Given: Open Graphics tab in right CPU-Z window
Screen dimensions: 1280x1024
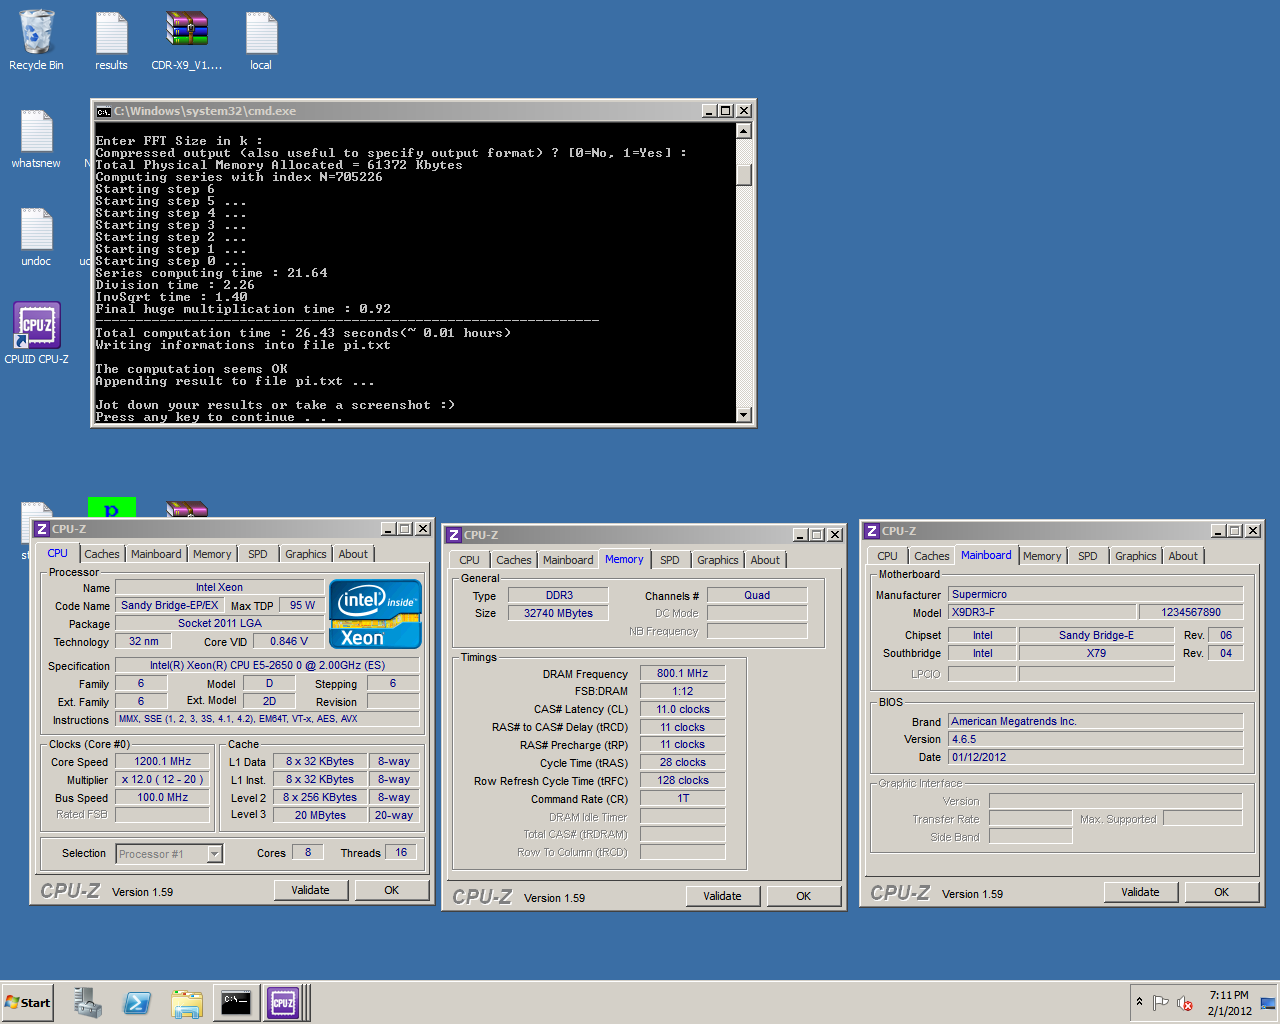Looking at the screenshot, I should pos(1136,556).
